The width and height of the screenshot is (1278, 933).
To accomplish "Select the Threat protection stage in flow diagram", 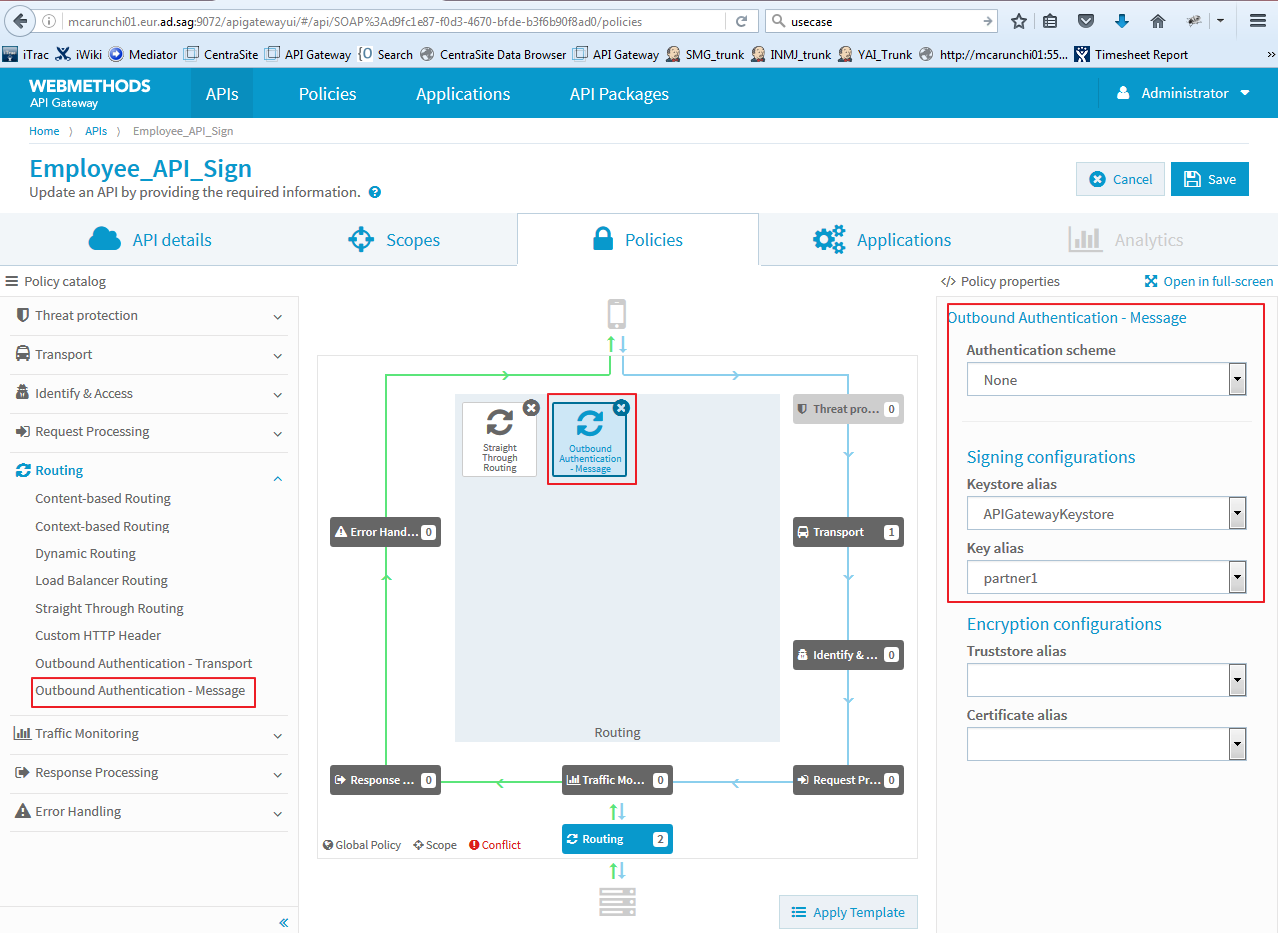I will click(848, 409).
